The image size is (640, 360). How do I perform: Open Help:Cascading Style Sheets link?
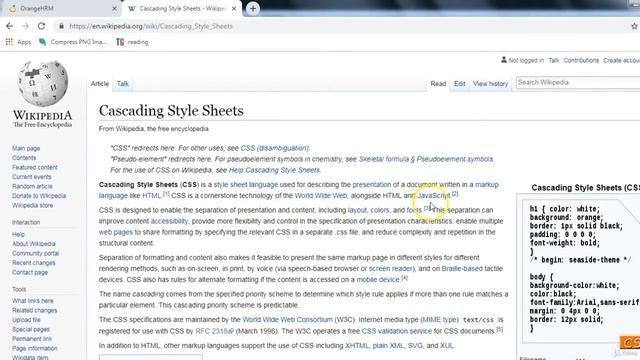pyautogui.click(x=274, y=170)
